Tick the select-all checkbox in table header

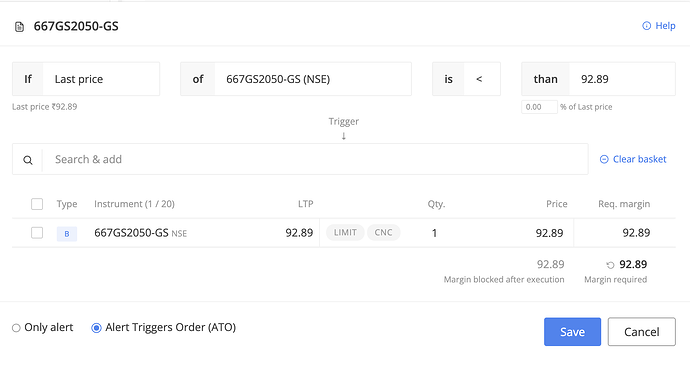37,204
